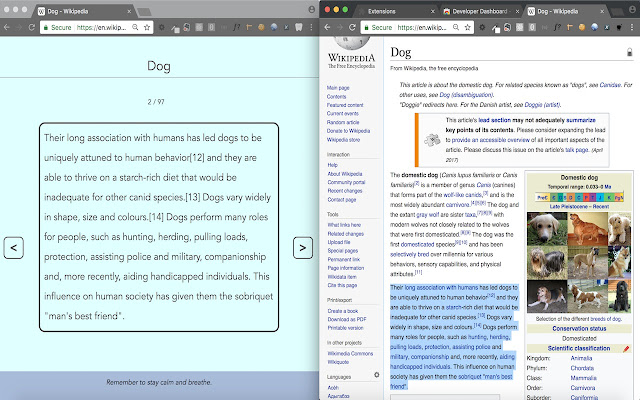Reload the page in the left browser window
Viewport: 640px width, 400px height.
tap(31, 27)
